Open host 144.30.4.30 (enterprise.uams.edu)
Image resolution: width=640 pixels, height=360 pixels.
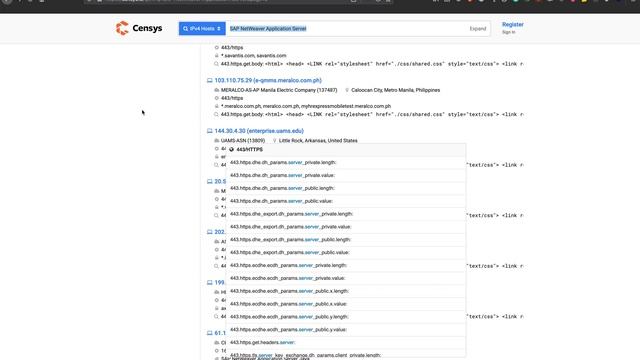pyautogui.click(x=259, y=131)
